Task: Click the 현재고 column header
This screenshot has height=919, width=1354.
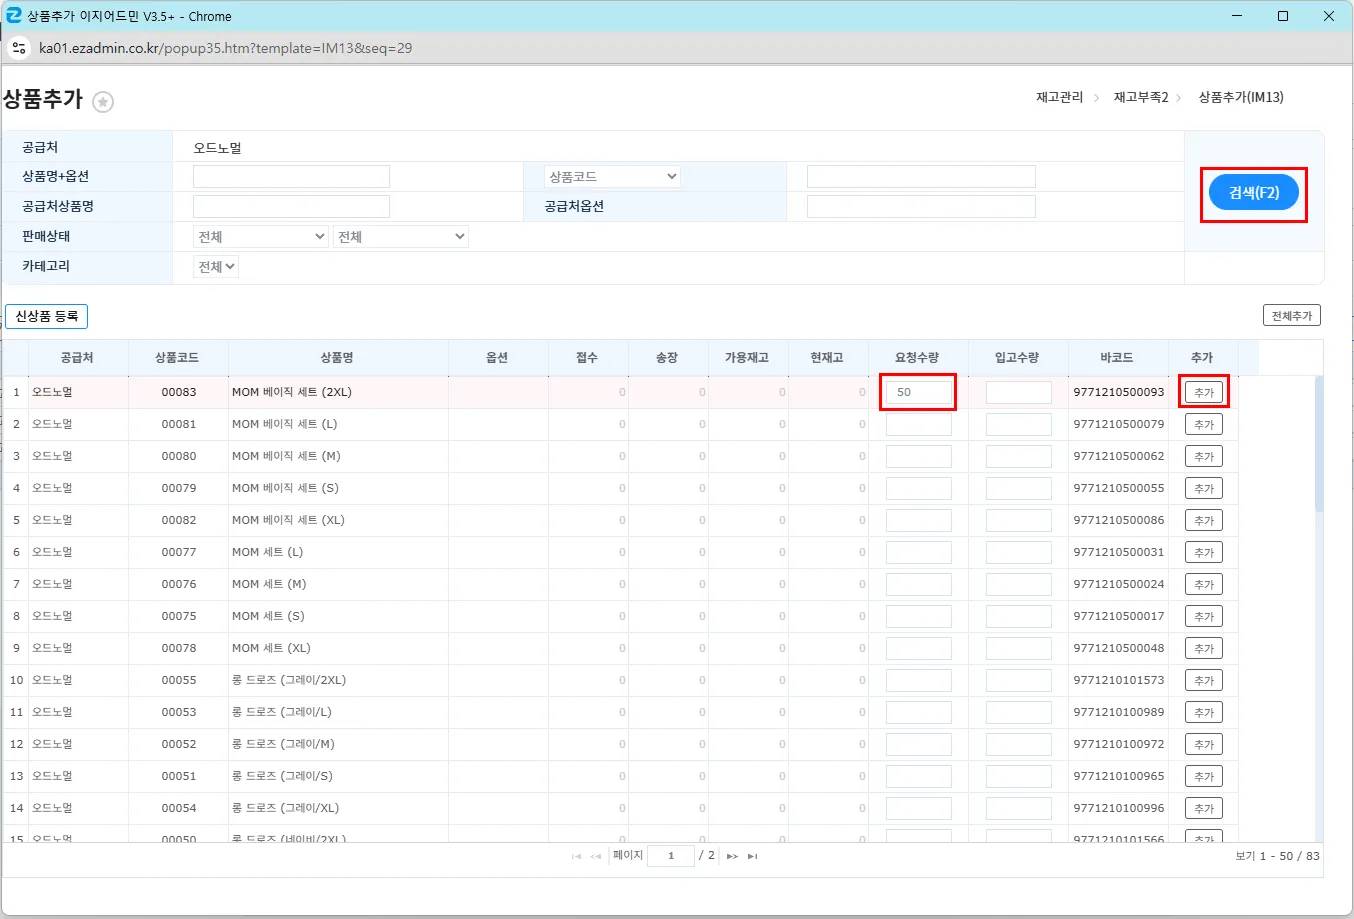Action: pos(828,358)
